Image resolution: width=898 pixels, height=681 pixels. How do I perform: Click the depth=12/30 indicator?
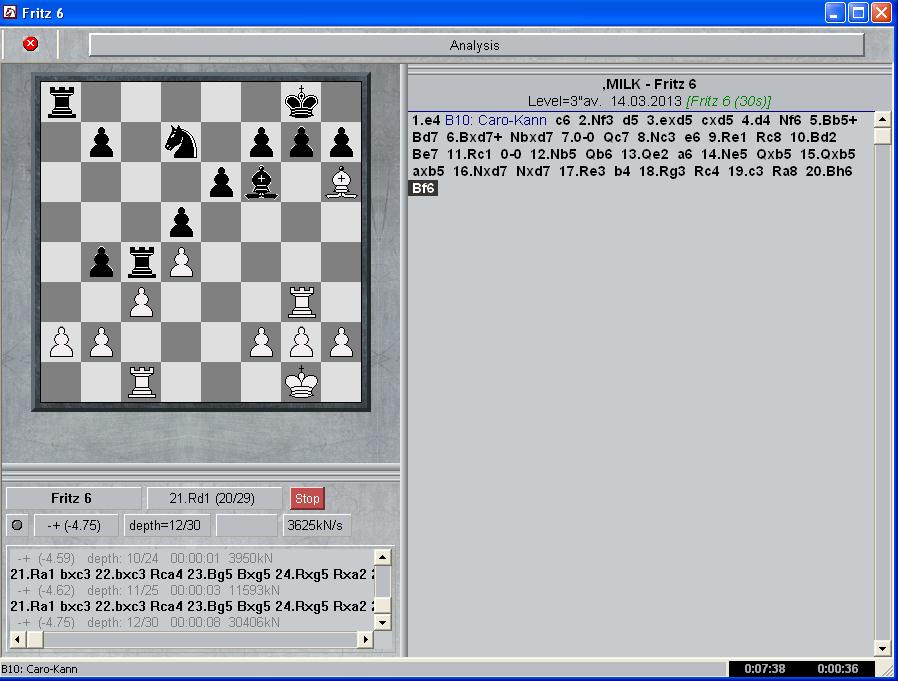pos(166,525)
